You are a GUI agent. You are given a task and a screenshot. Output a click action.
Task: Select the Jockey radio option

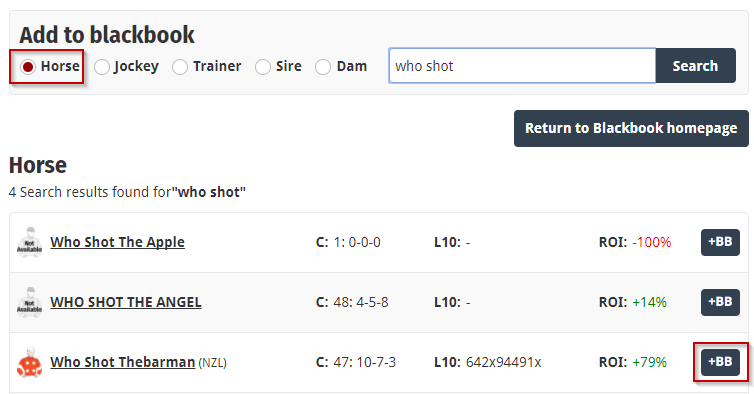tap(102, 66)
